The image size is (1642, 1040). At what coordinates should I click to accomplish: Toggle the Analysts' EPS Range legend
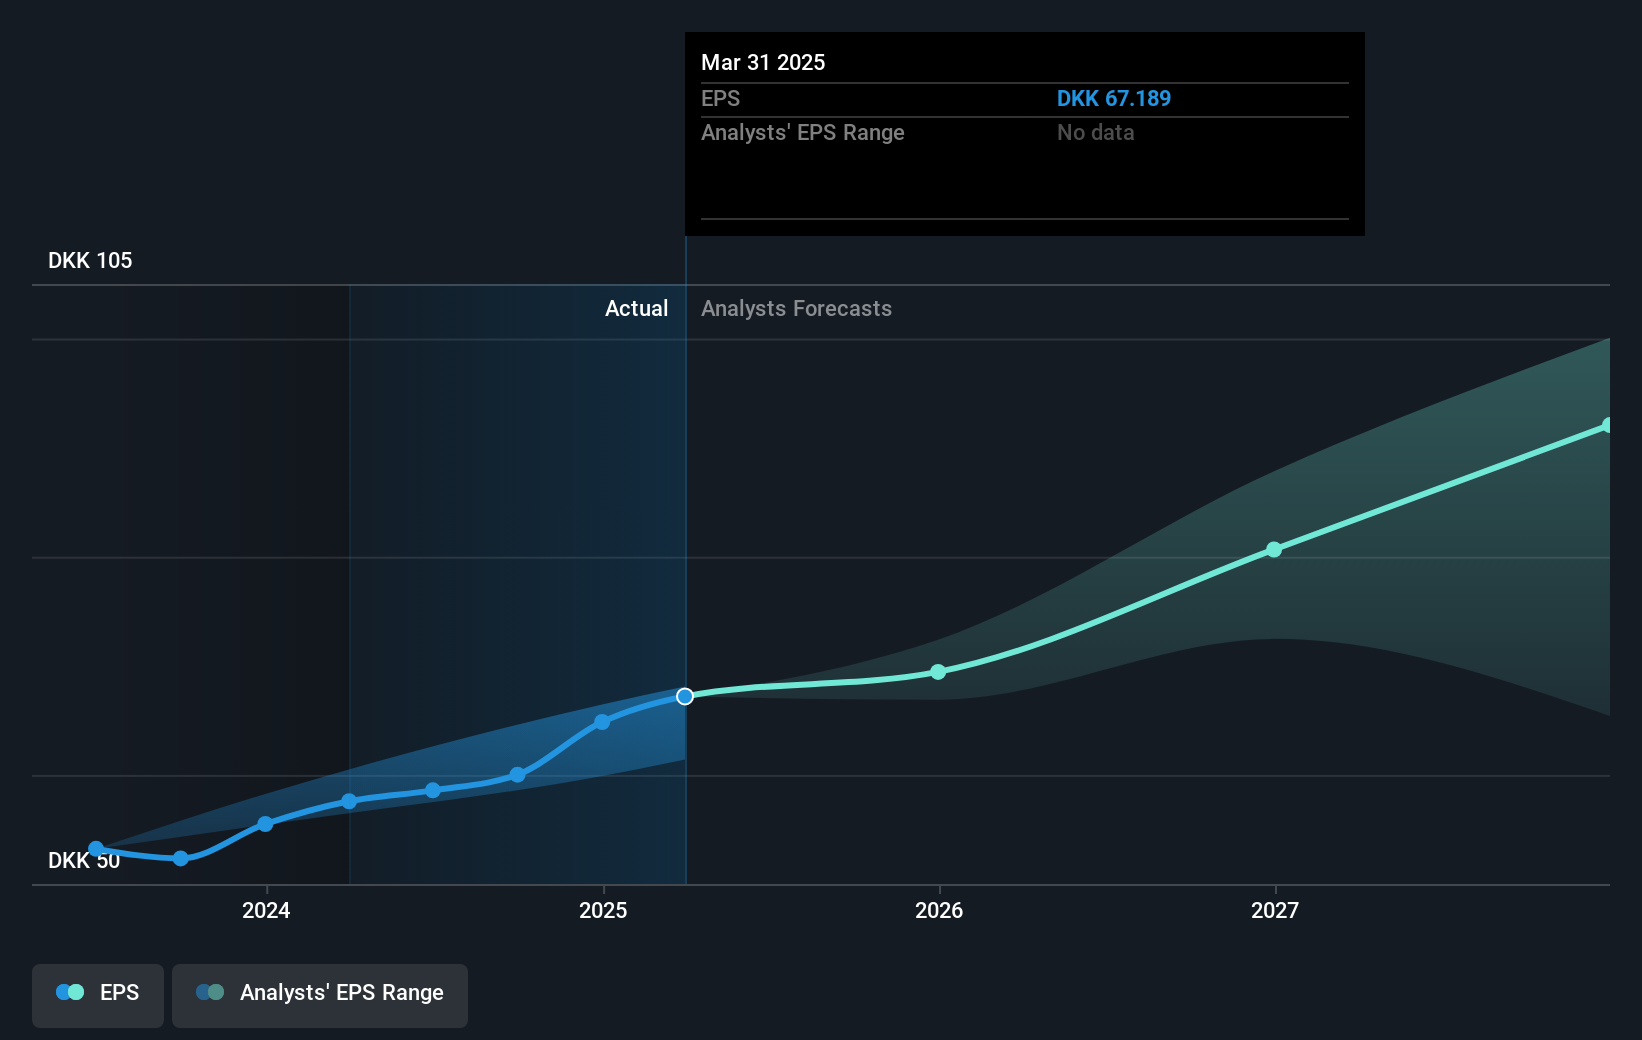click(x=320, y=995)
